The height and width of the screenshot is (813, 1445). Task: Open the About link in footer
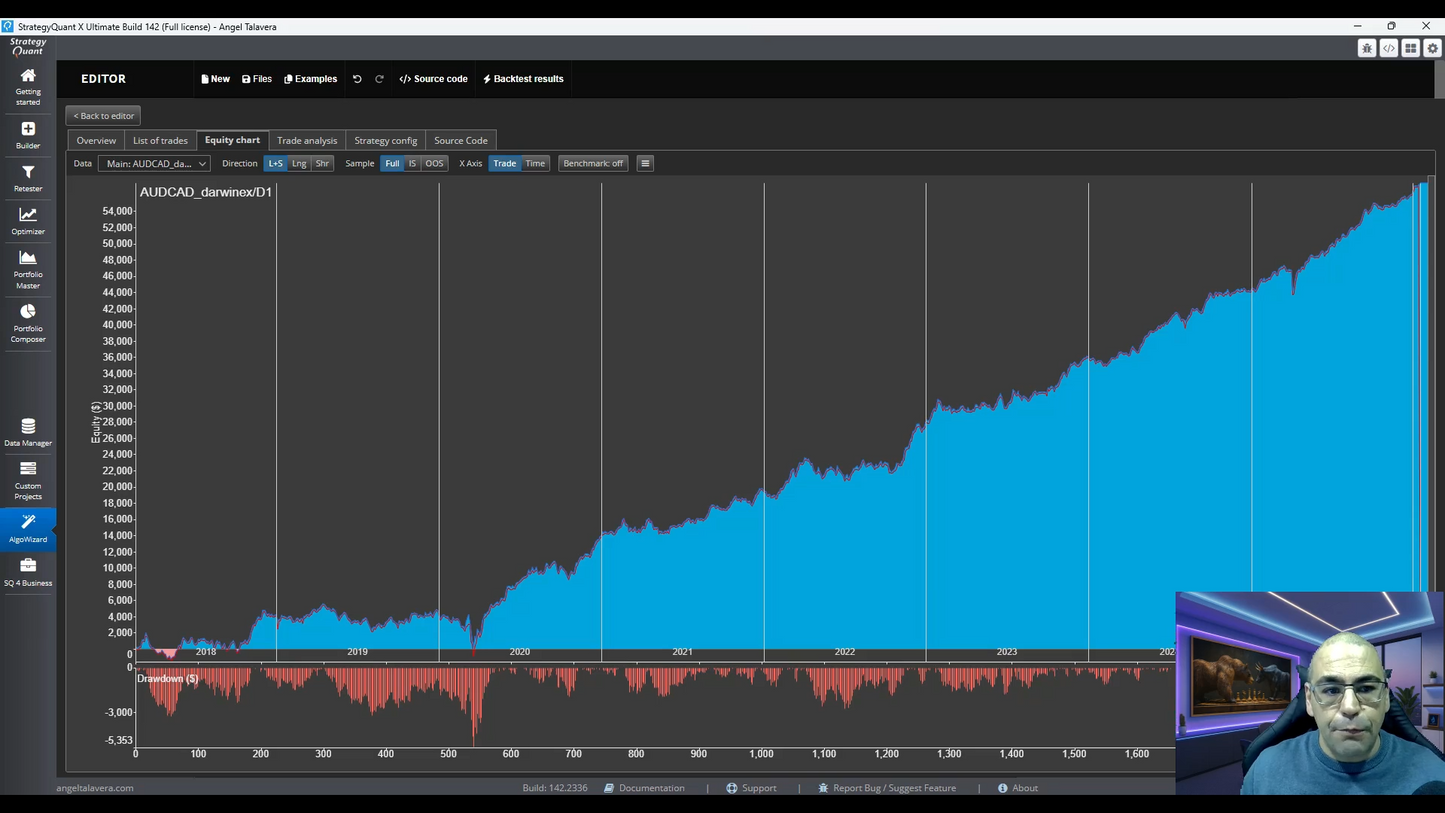pyautogui.click(x=1018, y=788)
